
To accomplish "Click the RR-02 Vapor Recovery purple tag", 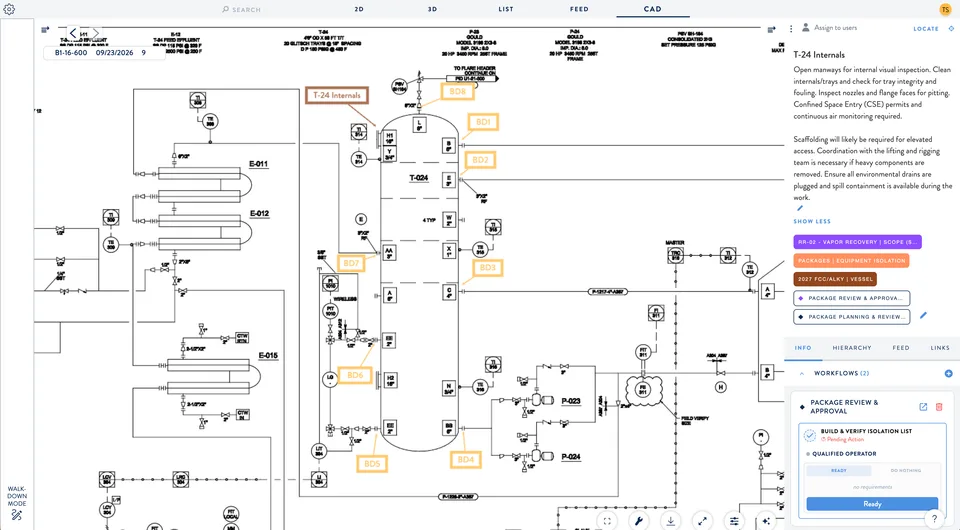I will click(857, 242).
